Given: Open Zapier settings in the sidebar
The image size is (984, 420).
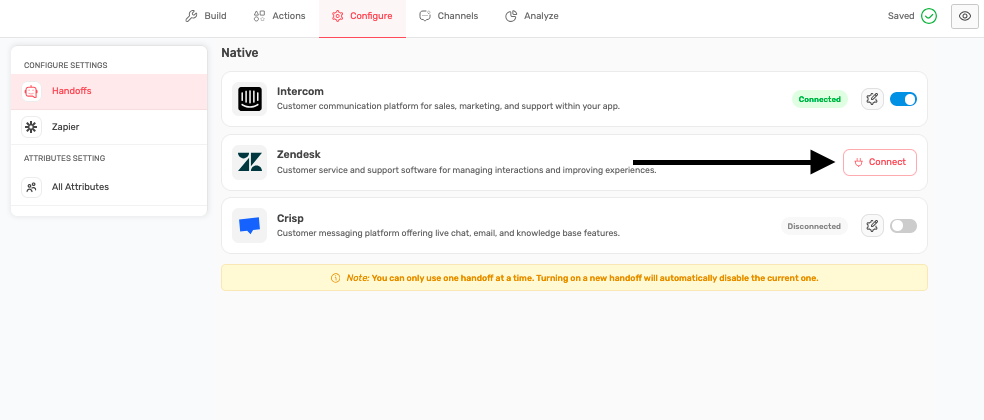Looking at the screenshot, I should pos(109,127).
